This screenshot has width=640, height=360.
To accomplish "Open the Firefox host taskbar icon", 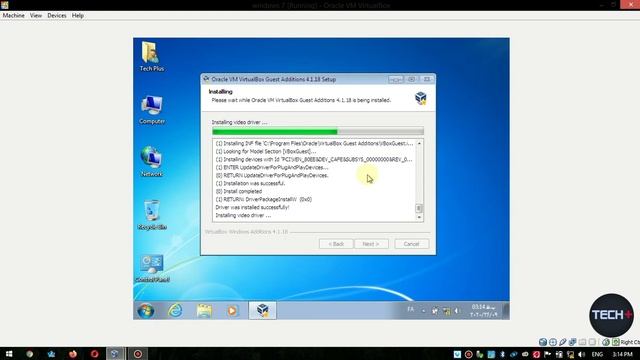I will 73,354.
